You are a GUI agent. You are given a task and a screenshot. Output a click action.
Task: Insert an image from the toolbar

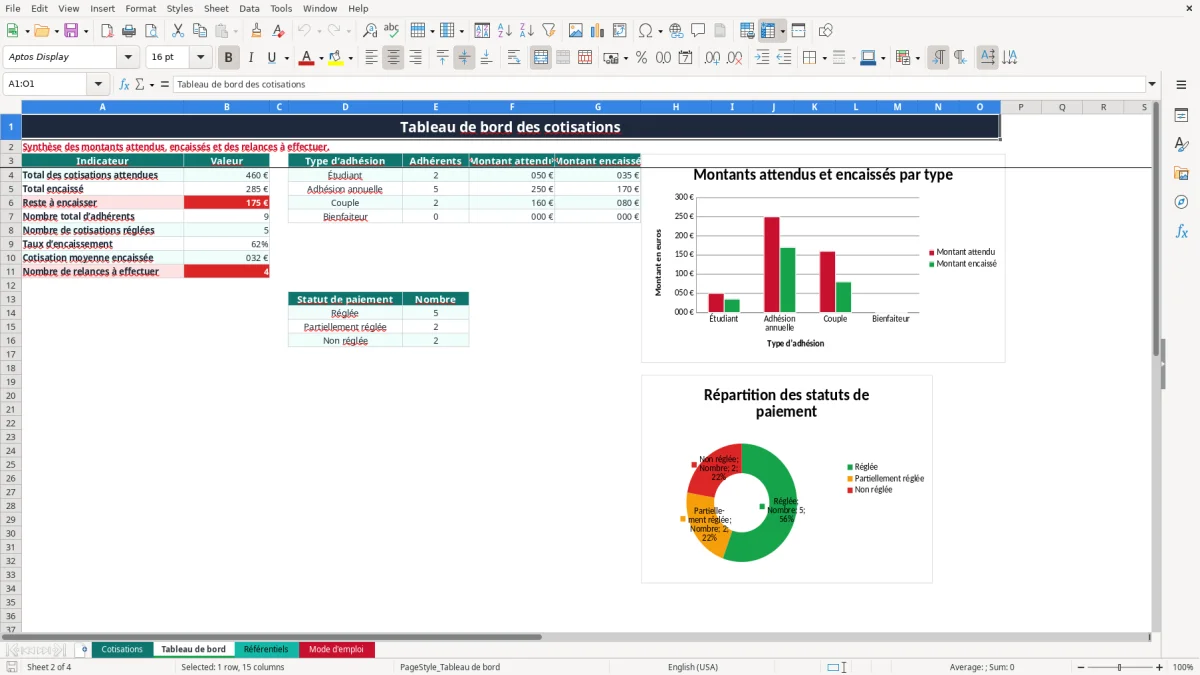click(576, 31)
